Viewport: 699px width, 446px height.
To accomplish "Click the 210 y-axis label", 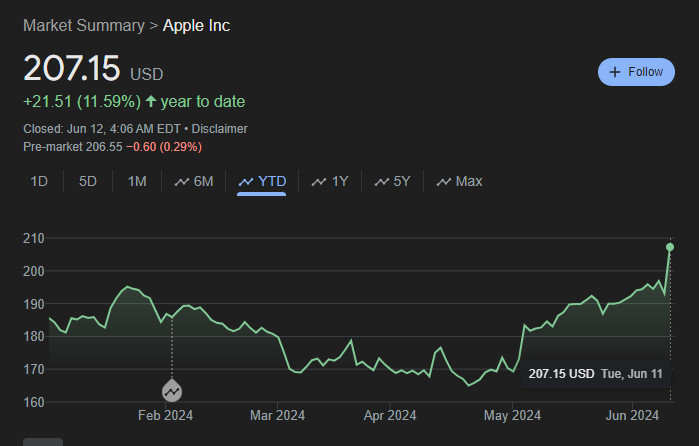I will [x=34, y=239].
